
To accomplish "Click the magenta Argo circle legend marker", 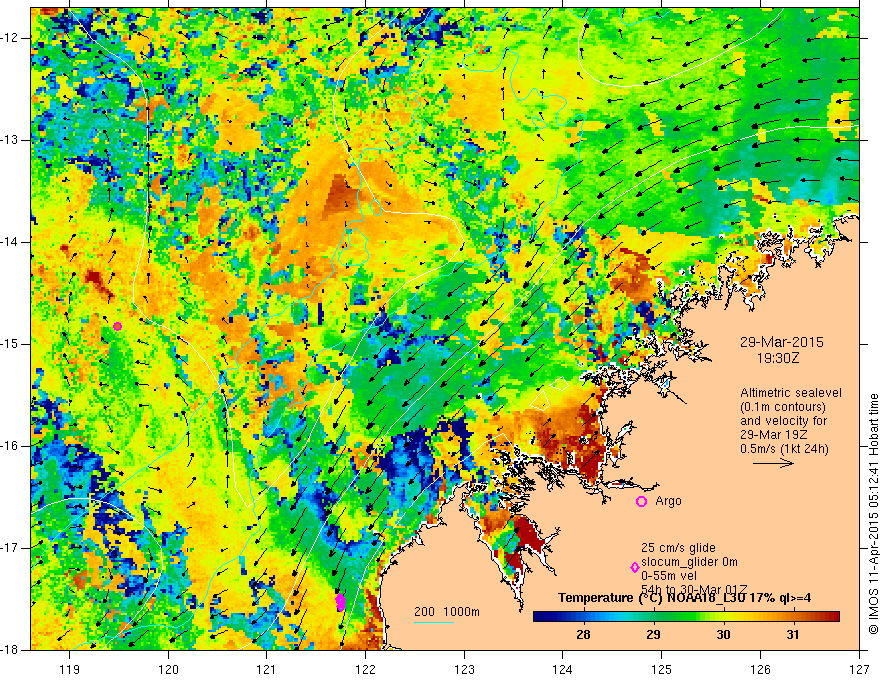I will pos(641,501).
